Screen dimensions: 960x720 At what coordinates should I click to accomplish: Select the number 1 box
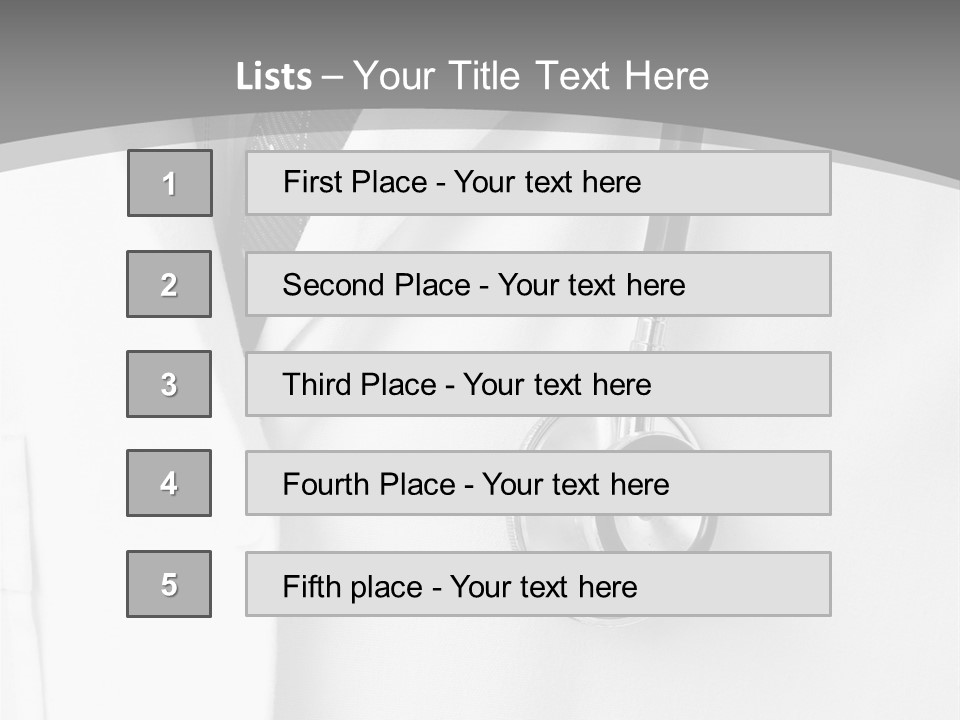point(169,183)
